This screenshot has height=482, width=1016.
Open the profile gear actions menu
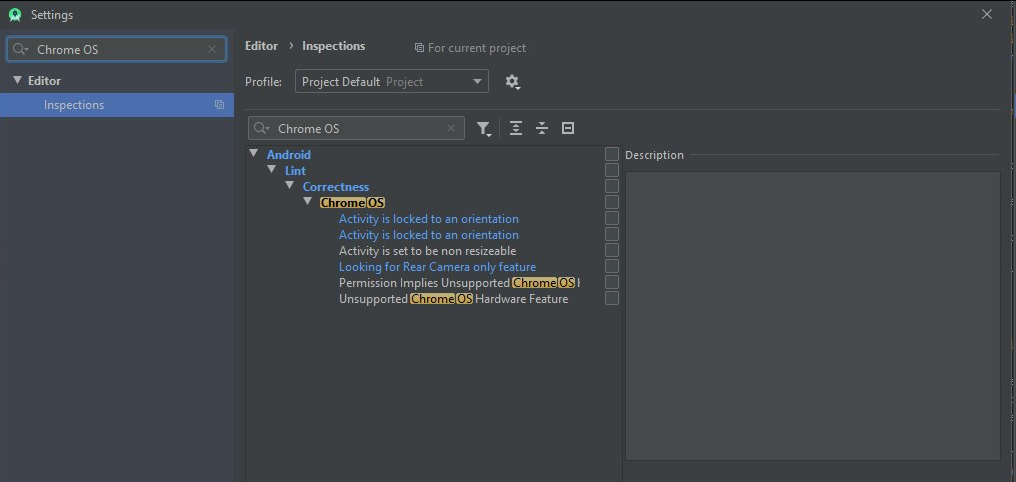click(x=513, y=82)
